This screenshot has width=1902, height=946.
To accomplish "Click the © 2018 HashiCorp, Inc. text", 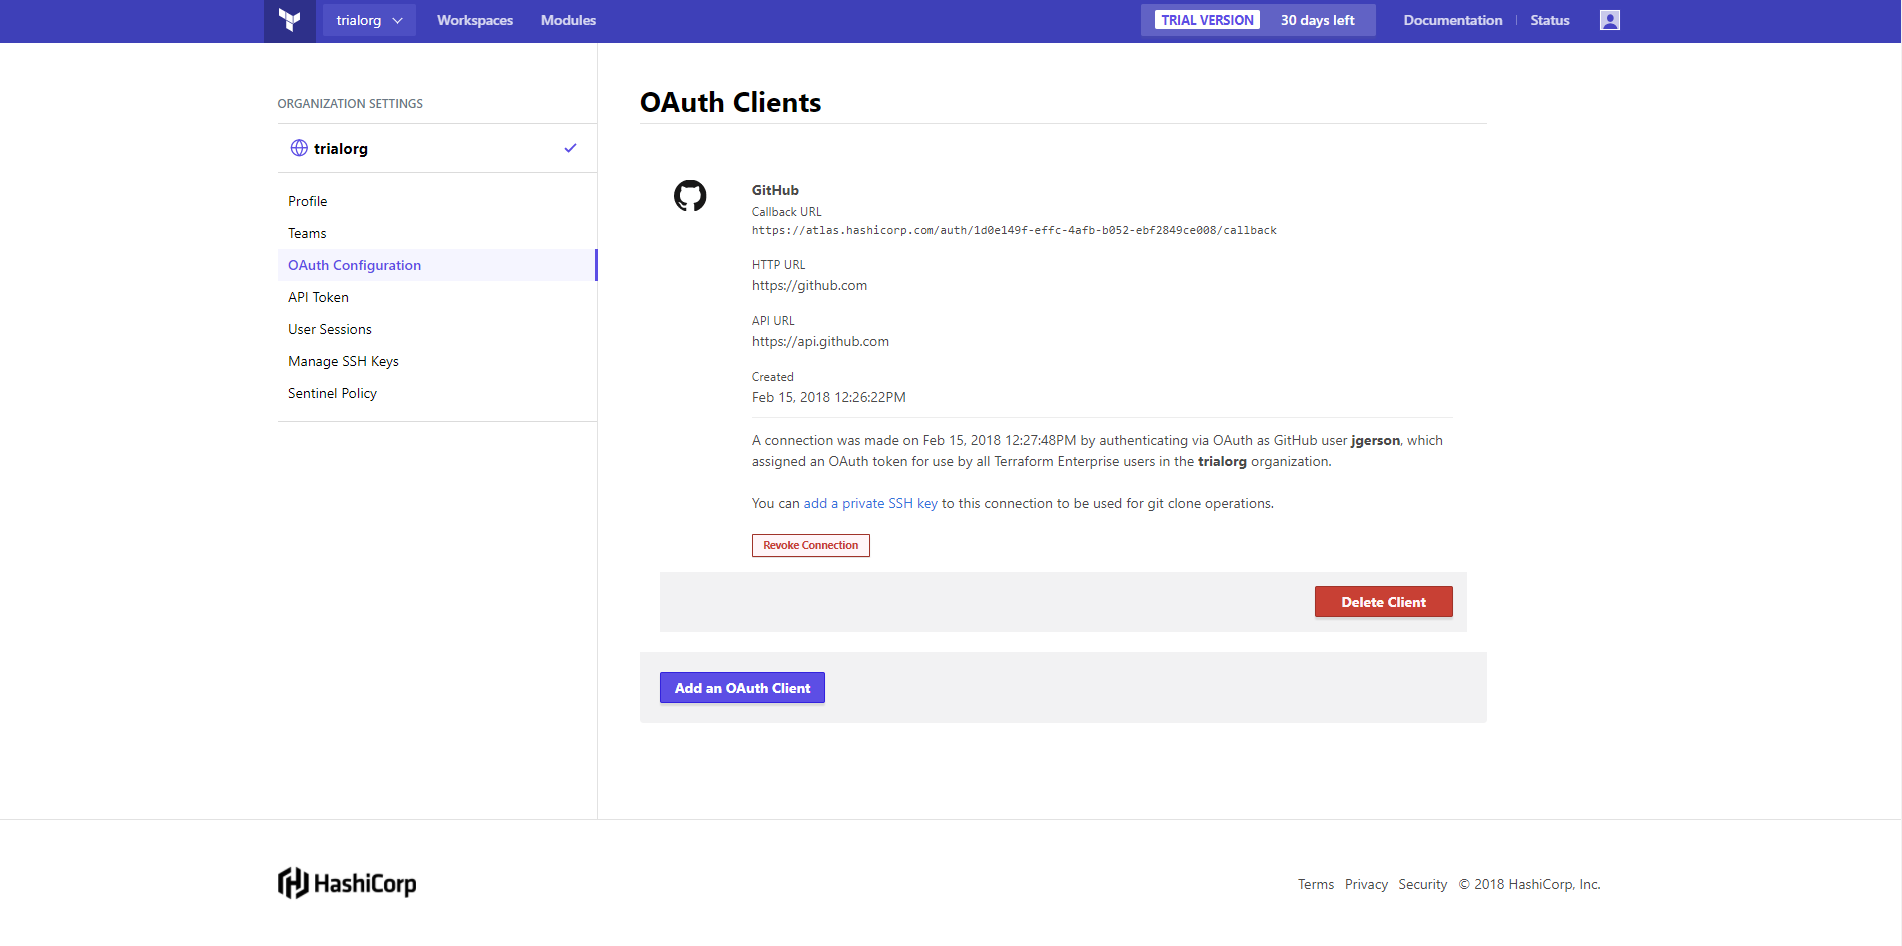I will click(1529, 884).
